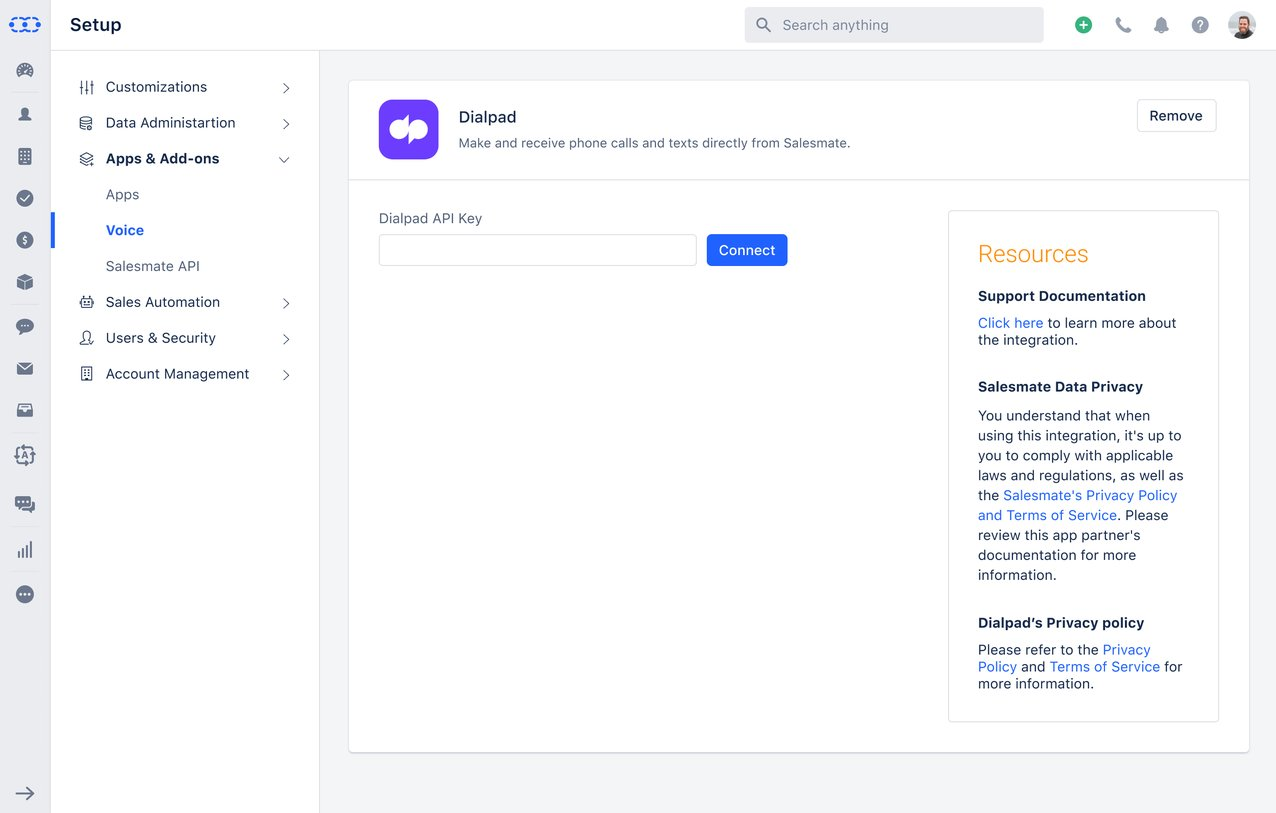Open the automation A icon in sidebar

(25, 455)
